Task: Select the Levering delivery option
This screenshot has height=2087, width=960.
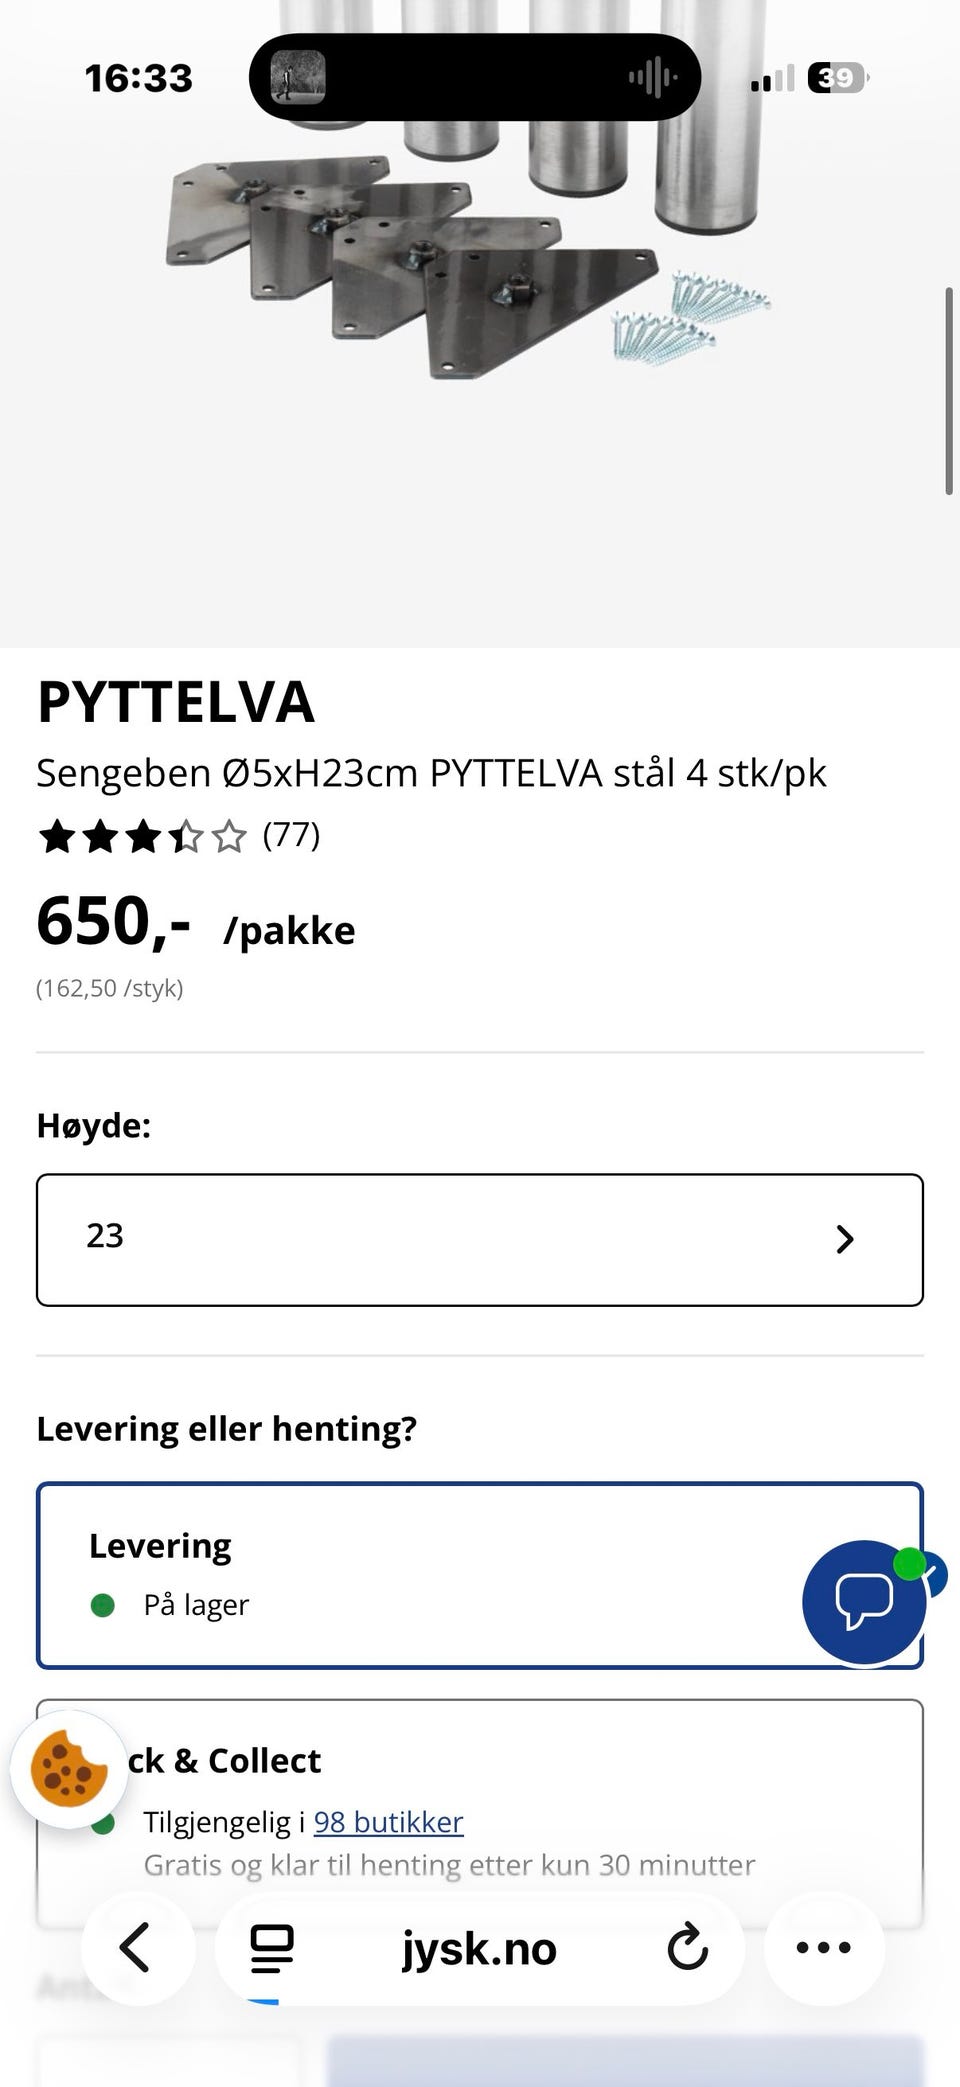Action: coord(420,1574)
